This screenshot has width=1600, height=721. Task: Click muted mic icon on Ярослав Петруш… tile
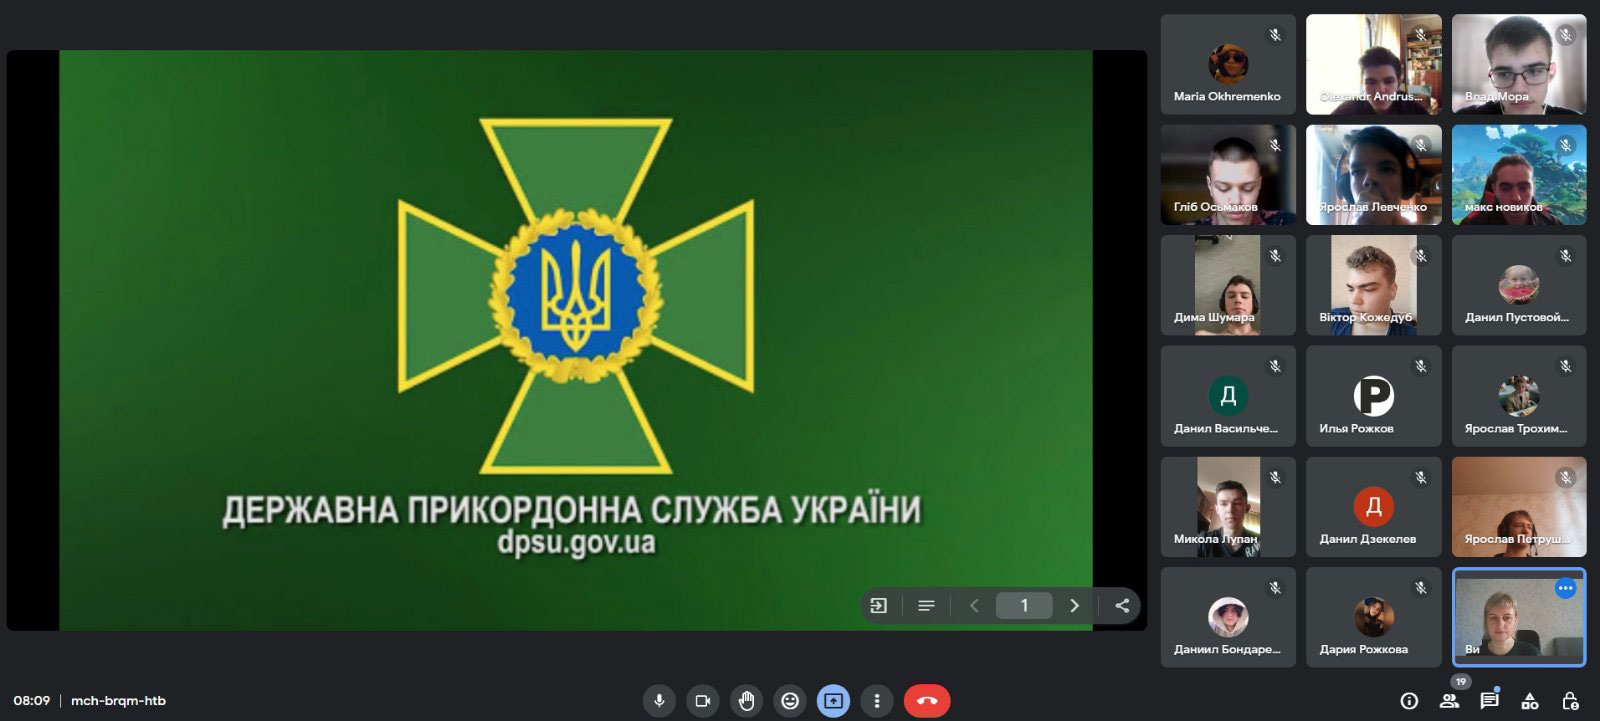(1566, 478)
